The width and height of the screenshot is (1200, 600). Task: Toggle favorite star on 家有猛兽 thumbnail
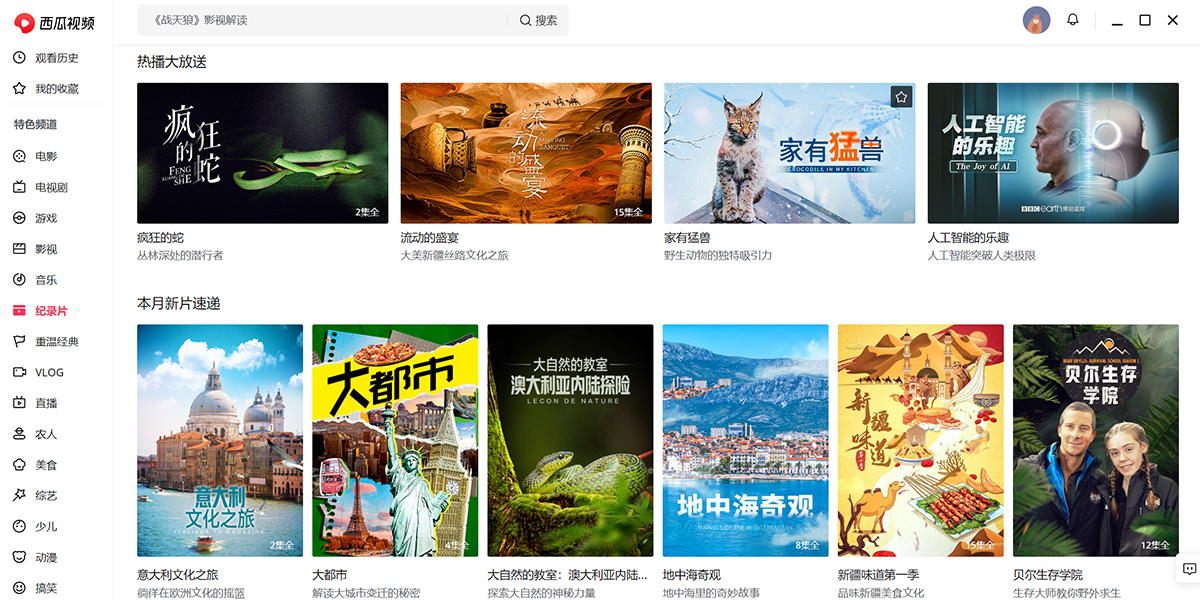click(901, 97)
